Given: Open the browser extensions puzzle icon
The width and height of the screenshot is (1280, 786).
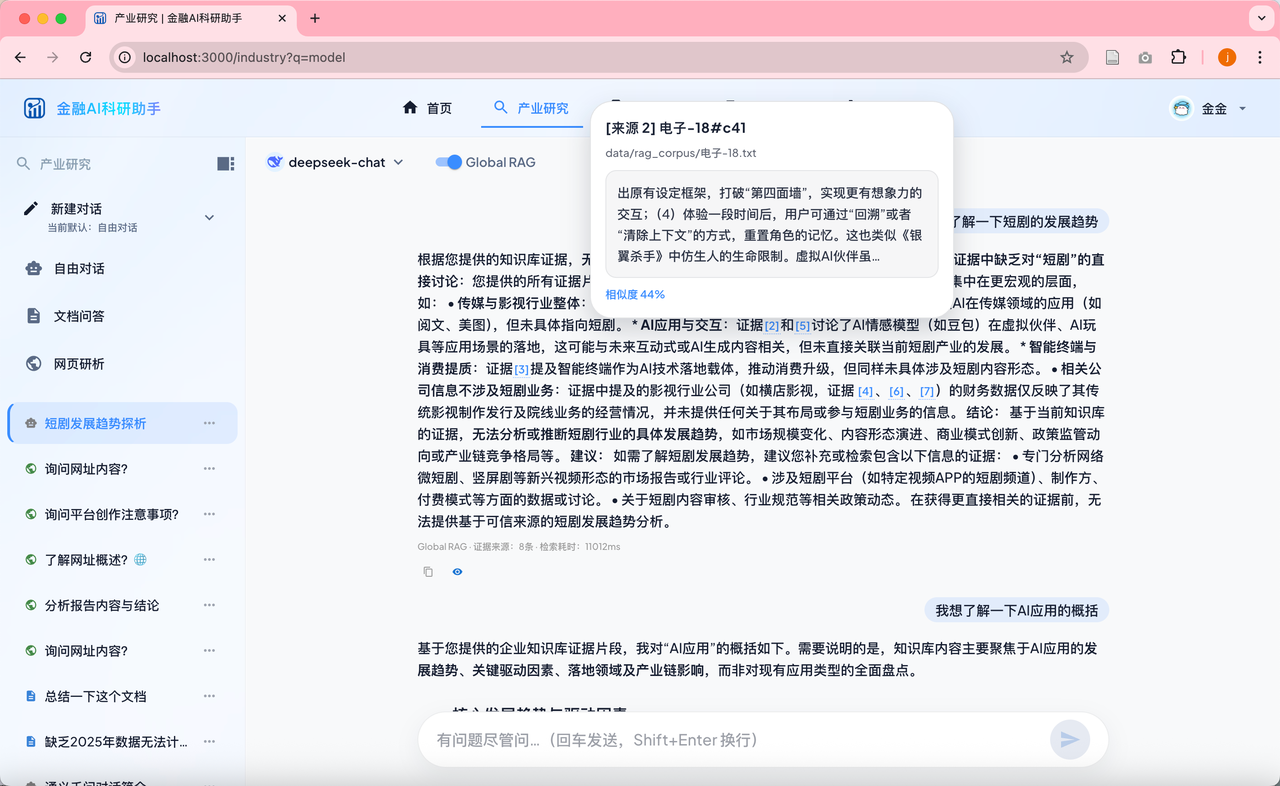Looking at the screenshot, I should 1178,57.
